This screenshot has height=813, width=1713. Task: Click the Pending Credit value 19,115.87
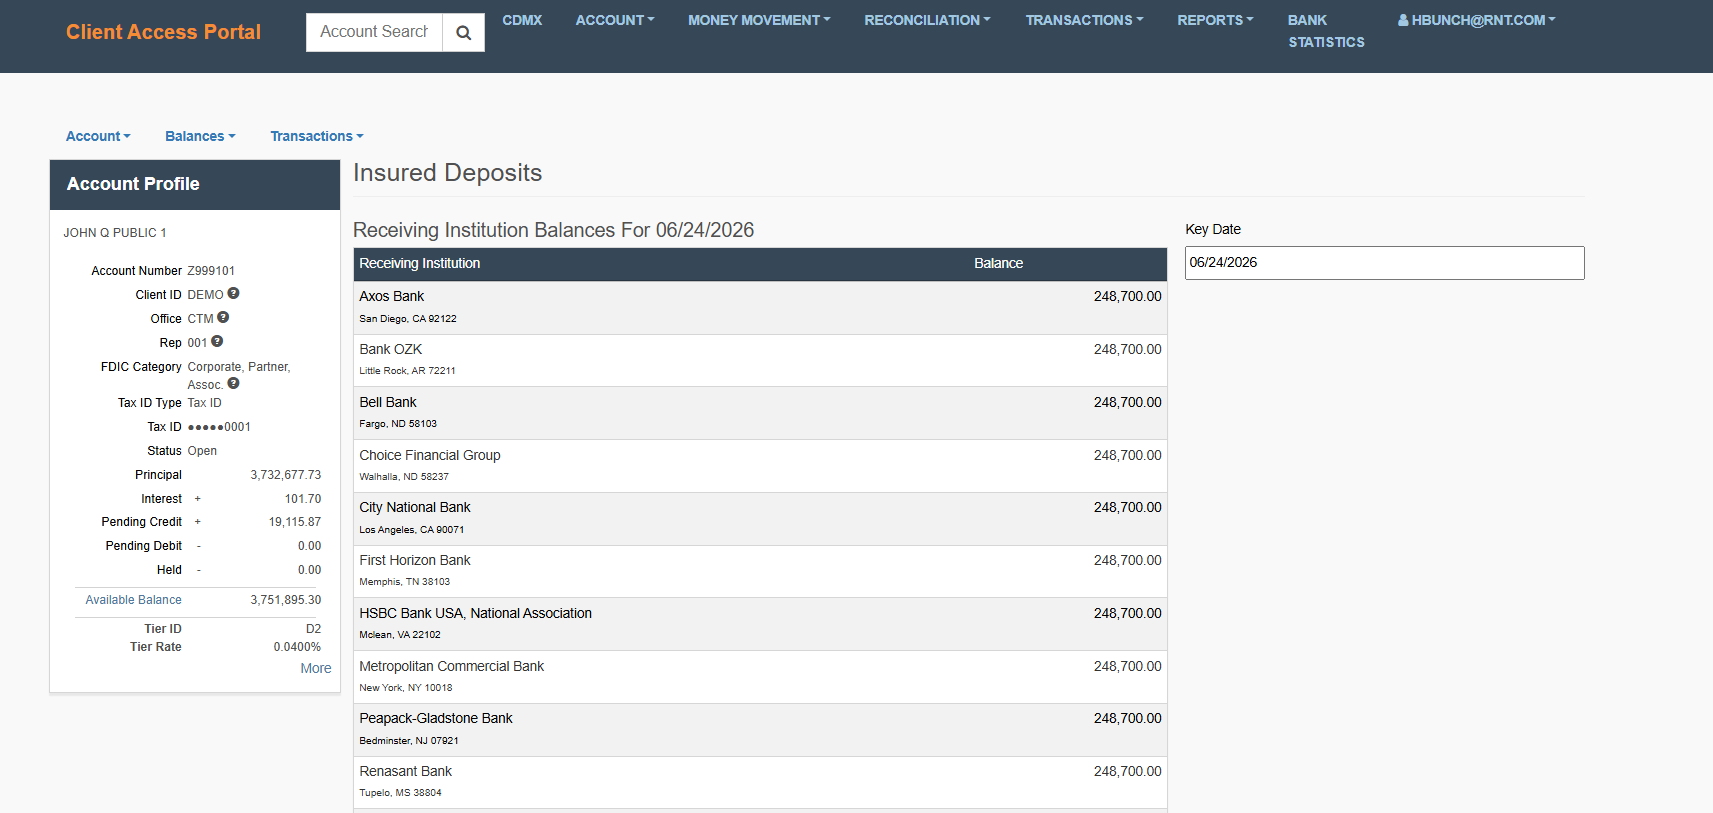tap(295, 522)
